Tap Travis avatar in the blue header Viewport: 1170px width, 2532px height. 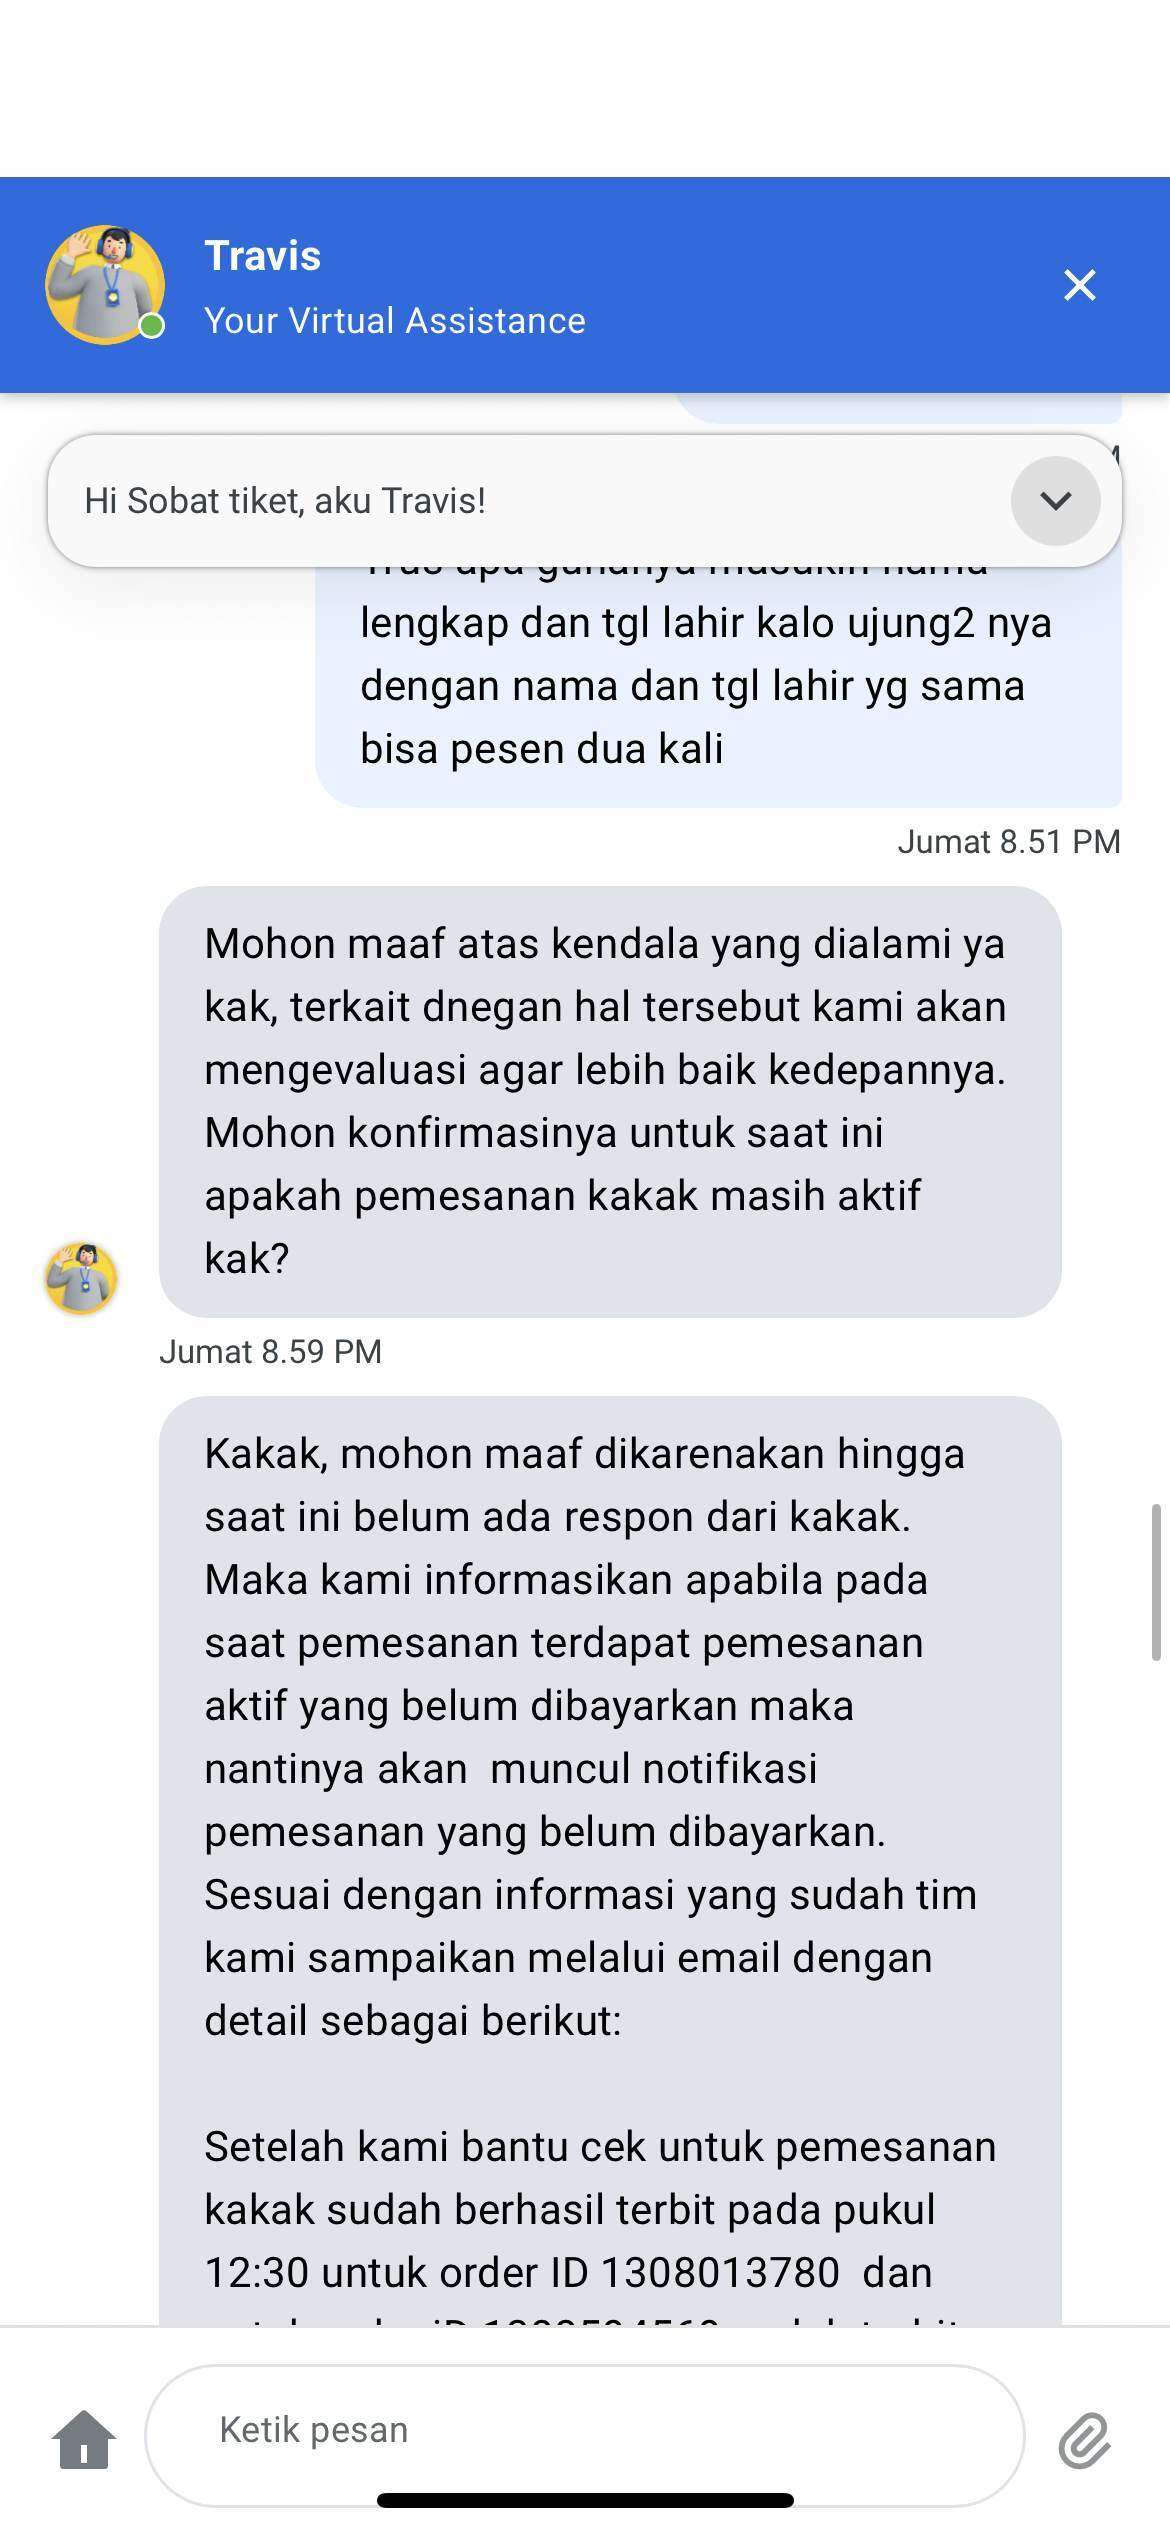point(105,285)
